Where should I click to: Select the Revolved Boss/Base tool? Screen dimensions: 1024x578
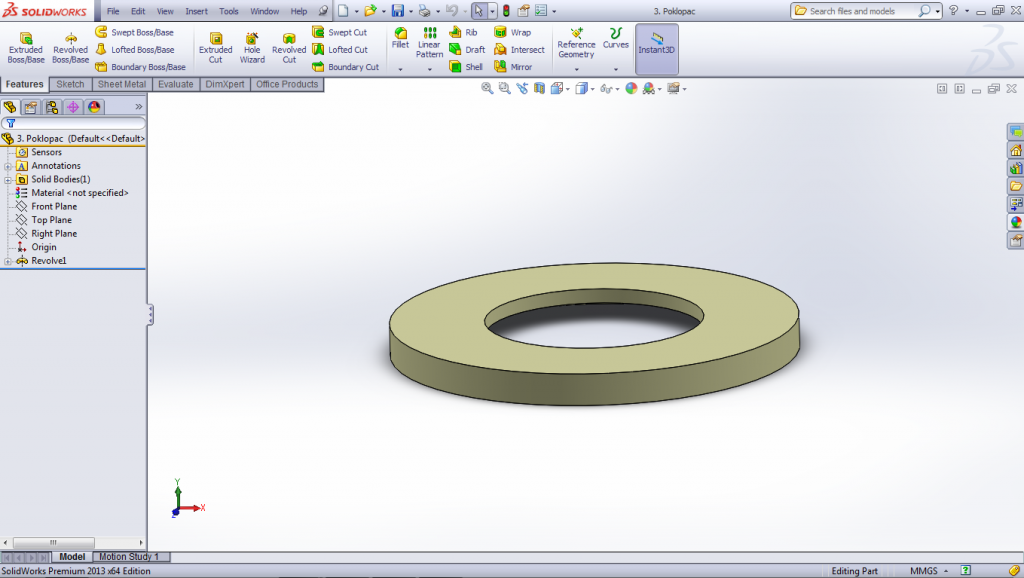click(x=70, y=48)
